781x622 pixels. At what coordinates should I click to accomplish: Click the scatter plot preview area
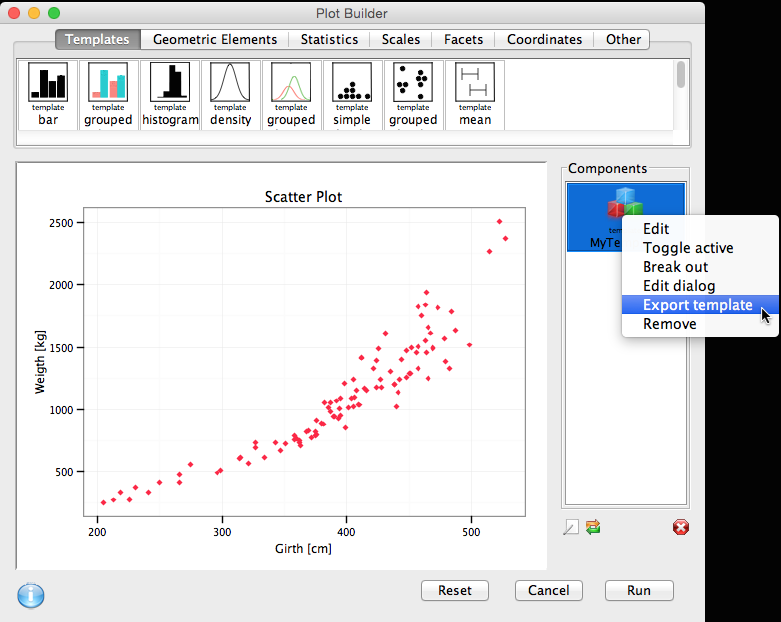click(281, 366)
